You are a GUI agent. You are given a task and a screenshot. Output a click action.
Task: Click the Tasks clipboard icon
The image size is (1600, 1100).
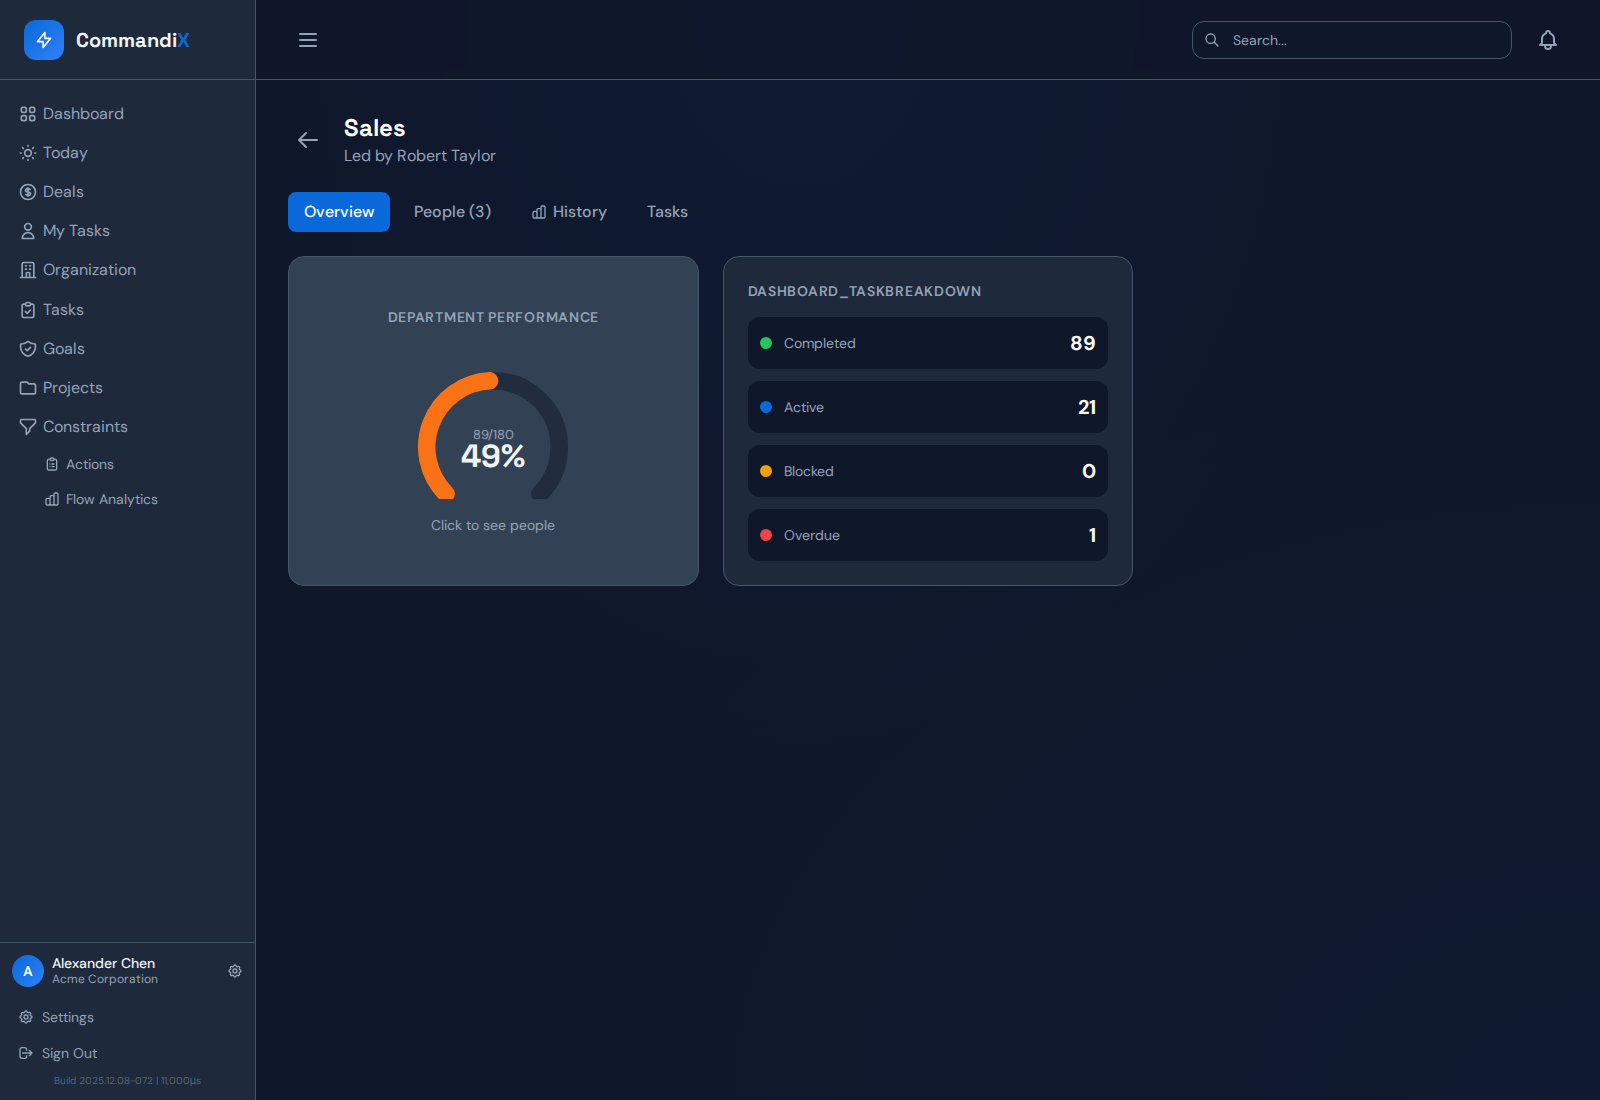coord(28,310)
